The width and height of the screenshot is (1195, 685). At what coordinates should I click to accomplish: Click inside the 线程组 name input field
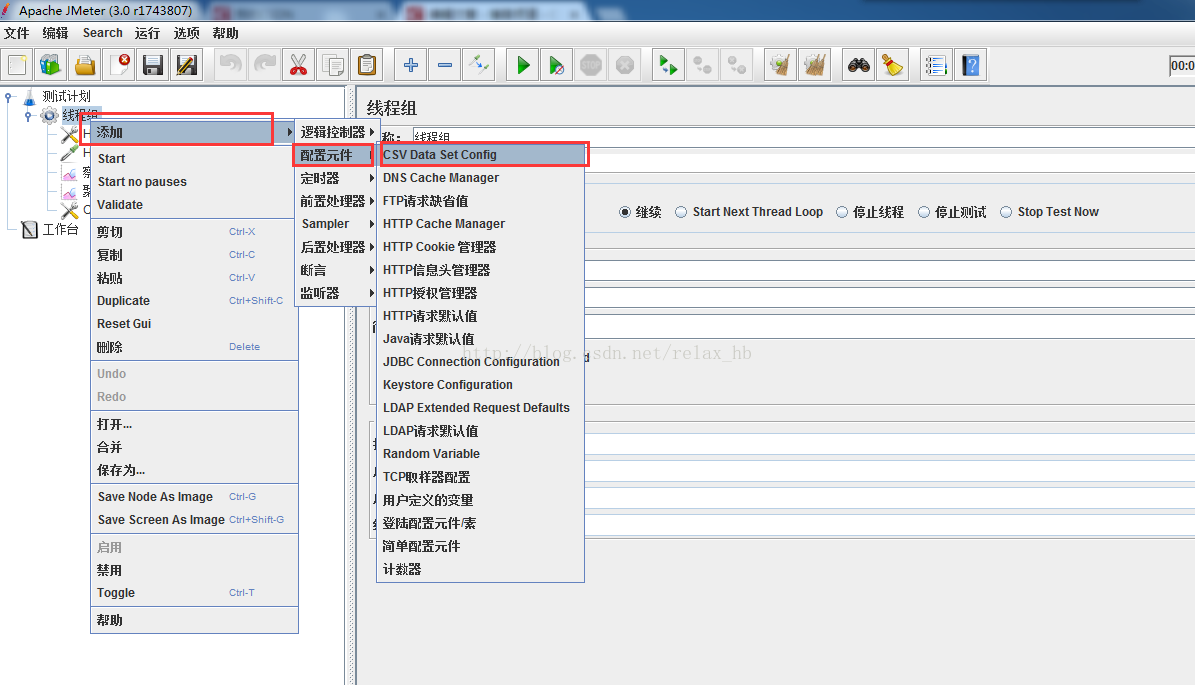tap(803, 137)
